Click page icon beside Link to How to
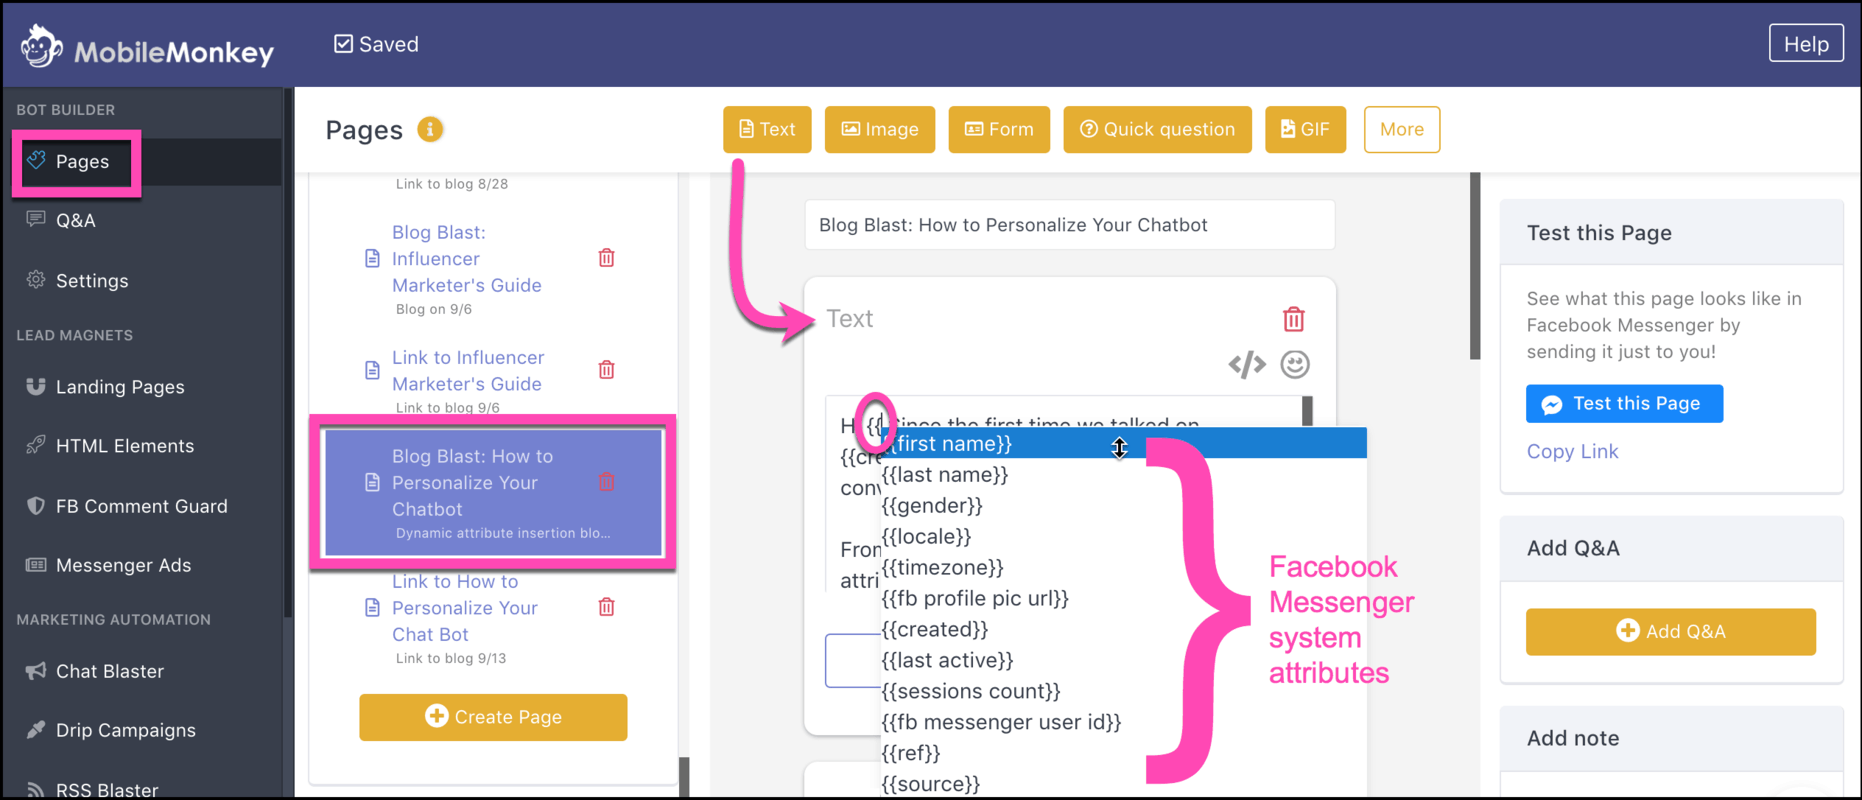This screenshot has height=800, width=1862. [x=372, y=608]
